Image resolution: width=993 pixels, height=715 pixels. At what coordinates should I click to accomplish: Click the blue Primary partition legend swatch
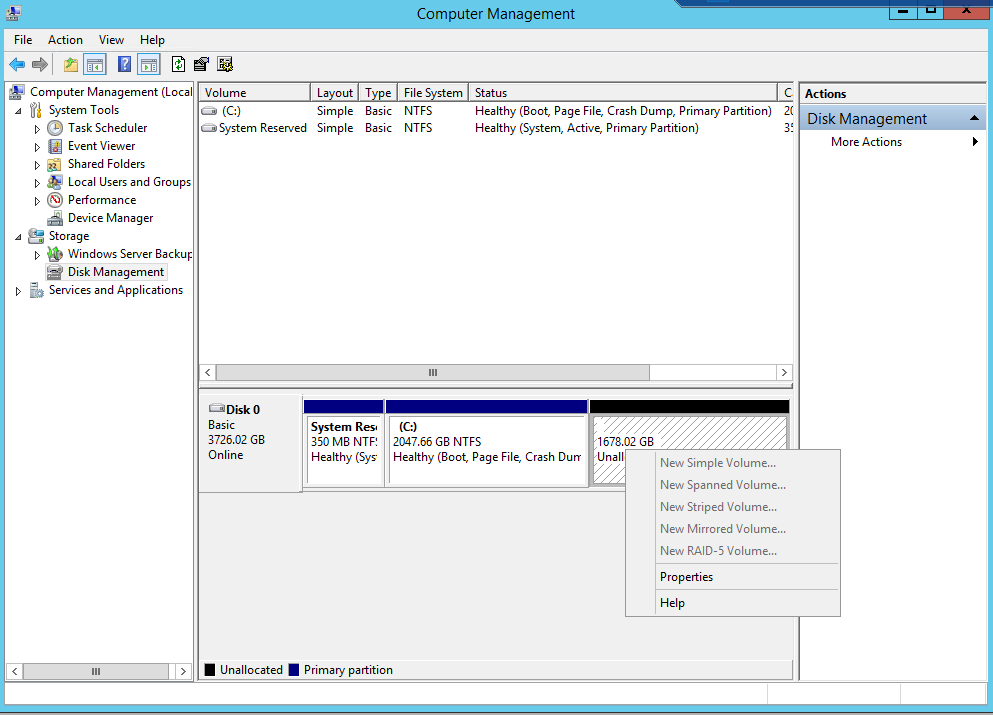point(294,670)
